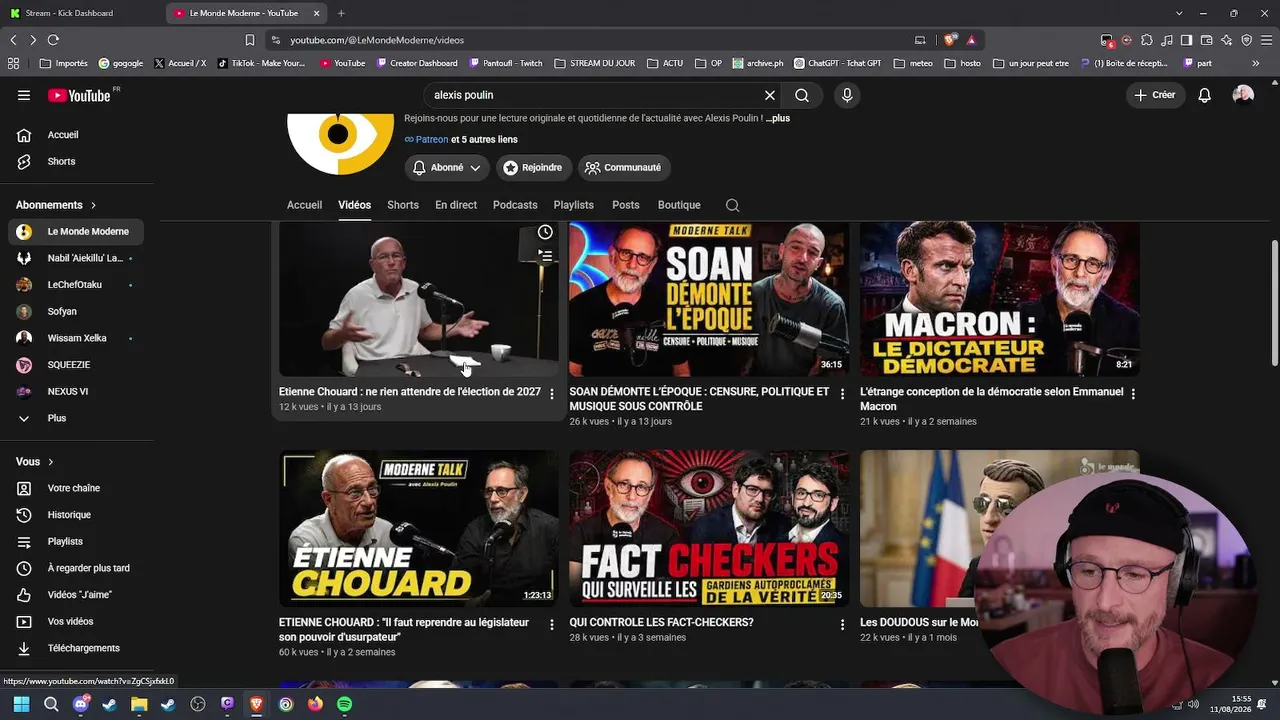Open 'QUI CONTROLE LES FACT-CHECKERS?' title
Viewport: 1280px width, 720px height.
[661, 622]
